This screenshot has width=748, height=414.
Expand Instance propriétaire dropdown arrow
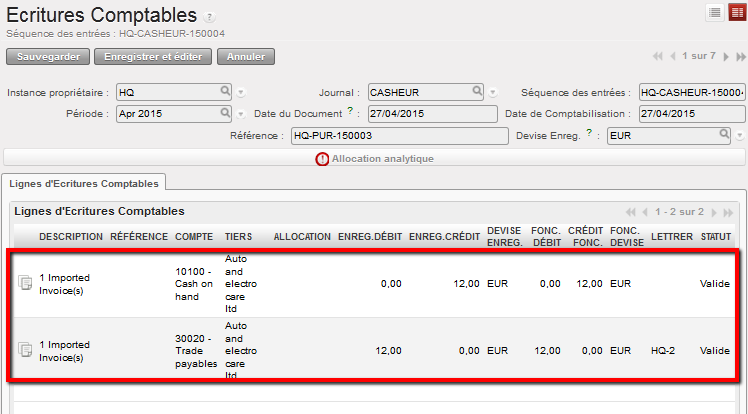[x=241, y=93]
